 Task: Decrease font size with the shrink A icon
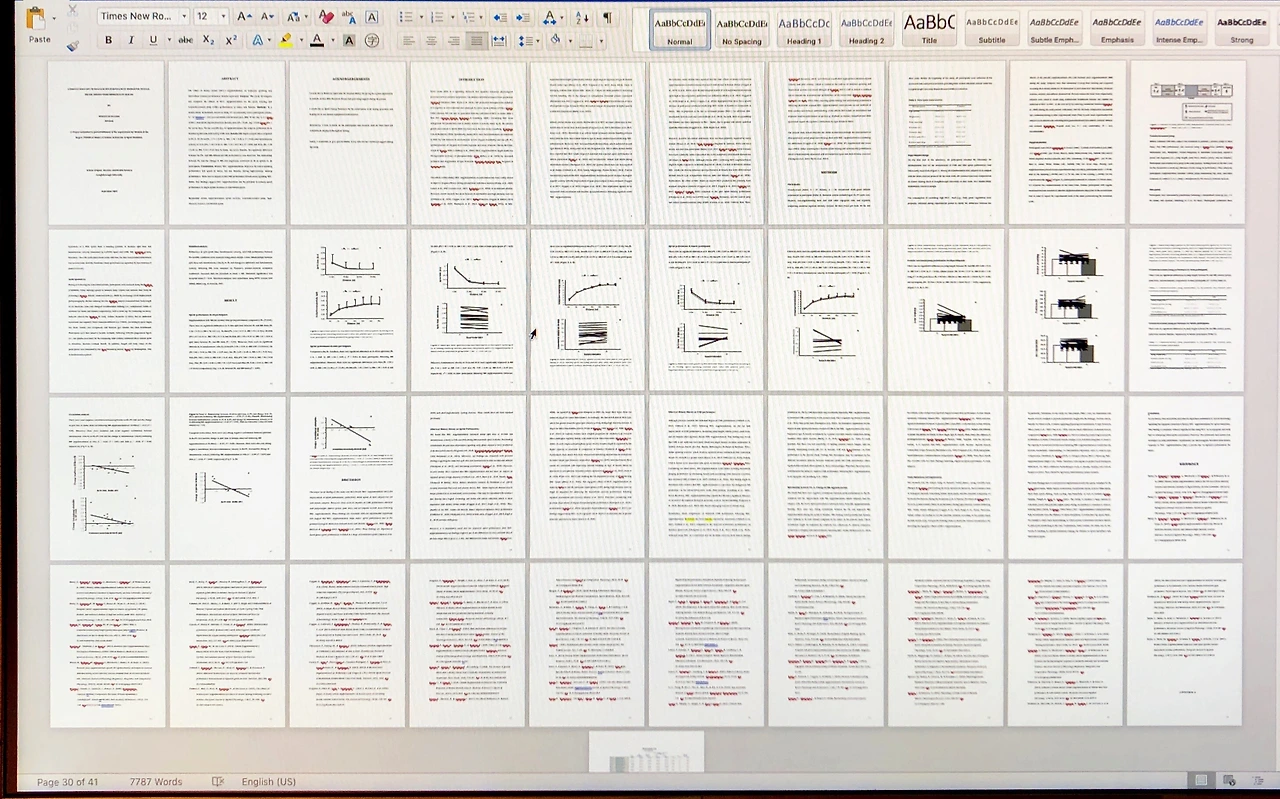point(267,16)
